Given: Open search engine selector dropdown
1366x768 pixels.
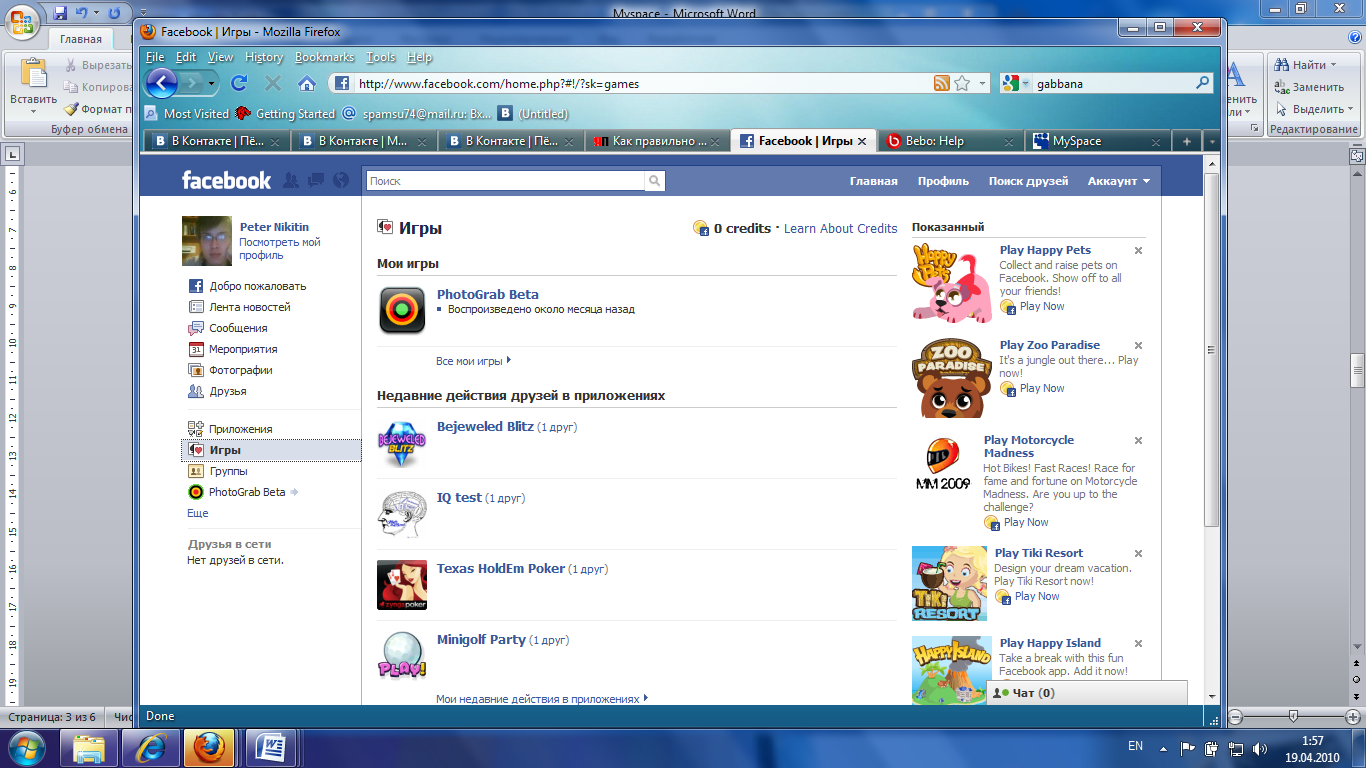Looking at the screenshot, I should click(x=1026, y=84).
